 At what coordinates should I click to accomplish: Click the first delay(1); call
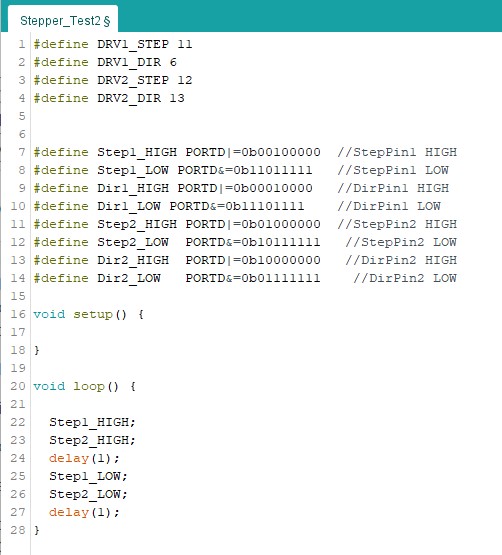coord(85,458)
